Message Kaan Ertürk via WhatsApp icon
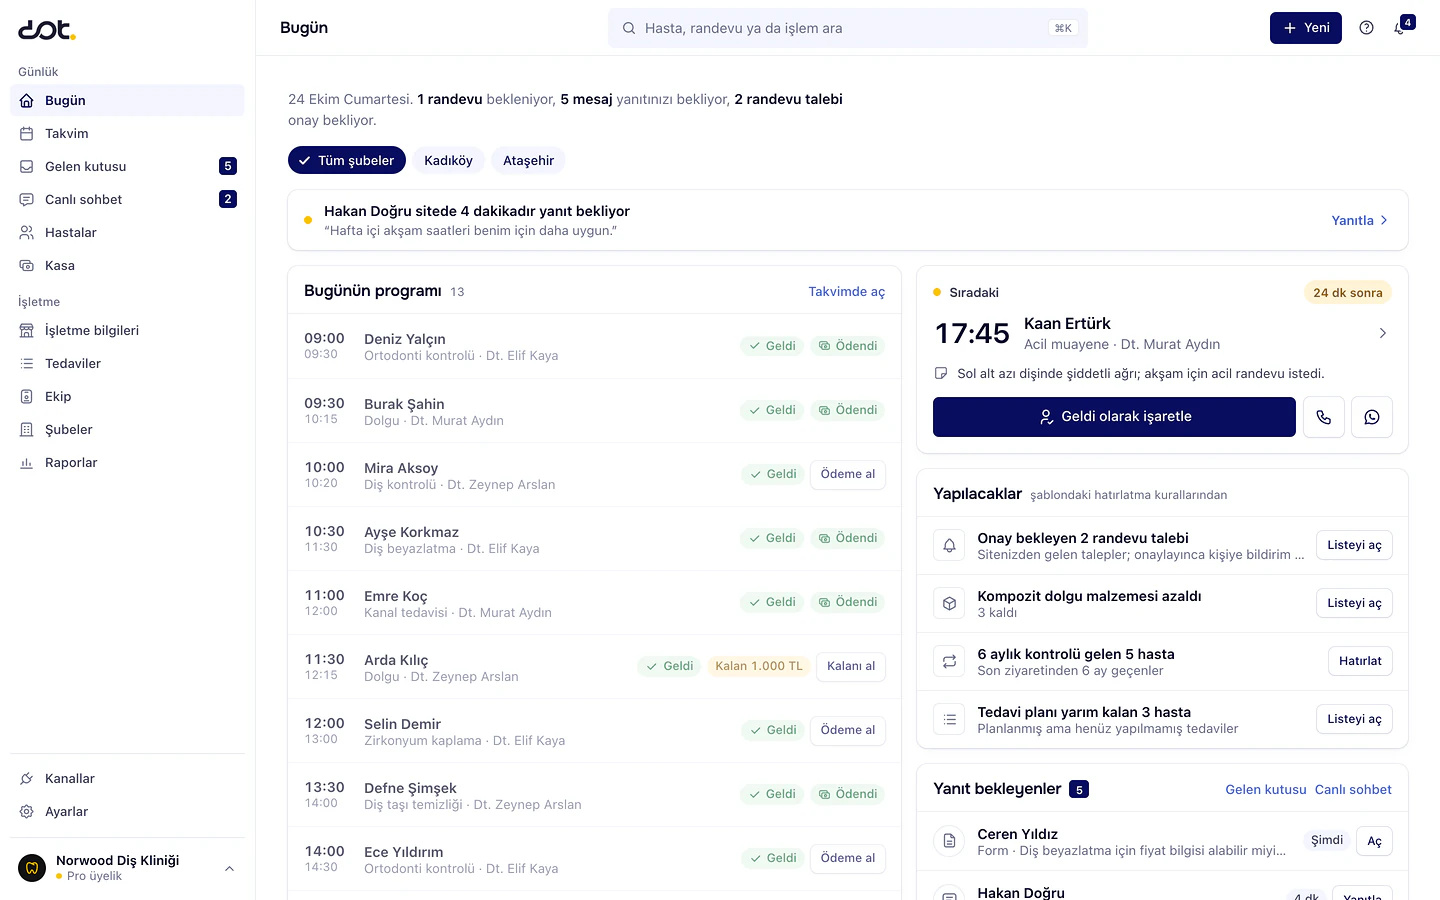Screen dimensions: 1440x900 pyautogui.click(x=1372, y=417)
